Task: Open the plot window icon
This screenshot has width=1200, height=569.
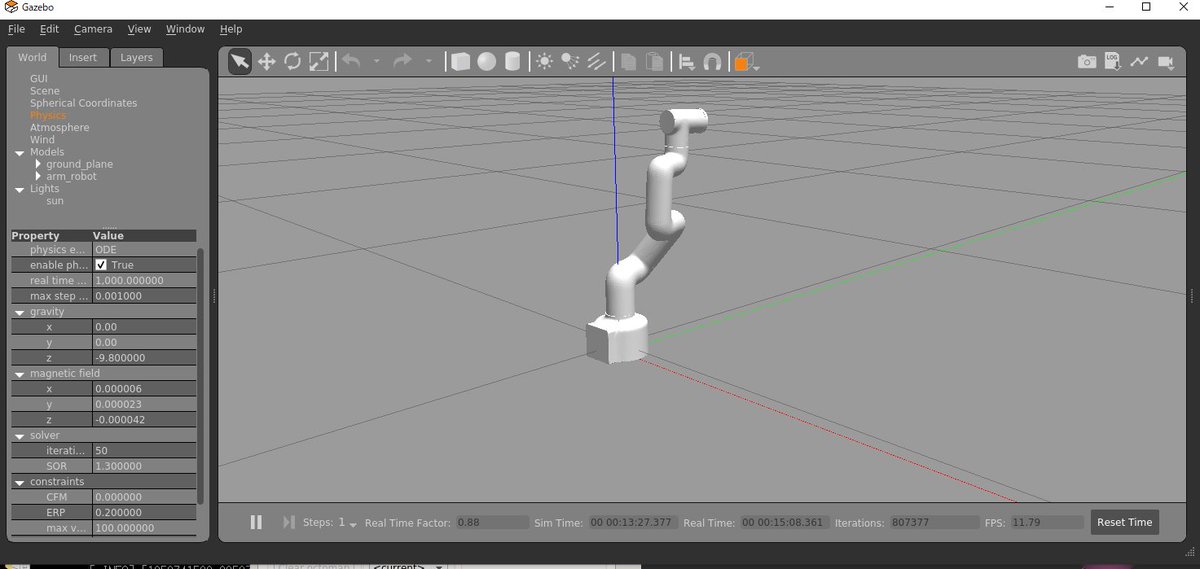Action: [x=1139, y=62]
